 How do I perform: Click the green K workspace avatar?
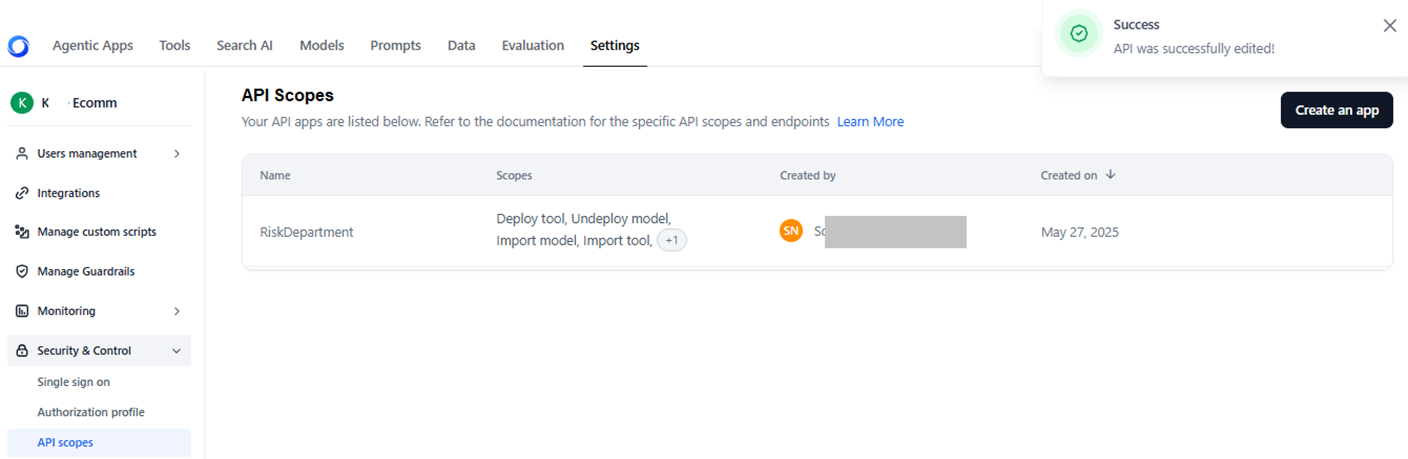(22, 102)
